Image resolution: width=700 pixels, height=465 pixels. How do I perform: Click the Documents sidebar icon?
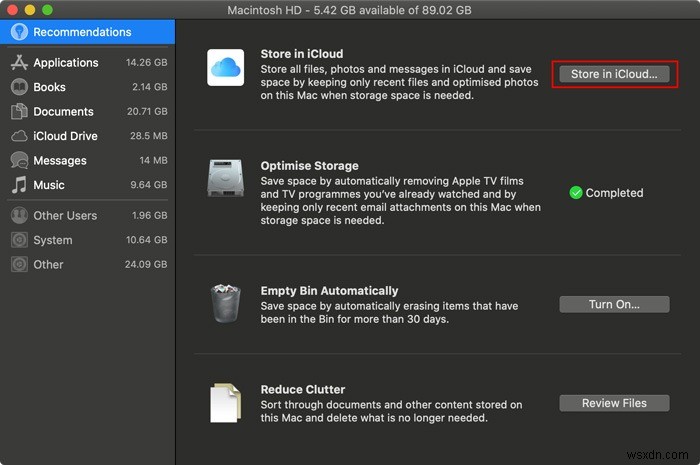[x=19, y=112]
